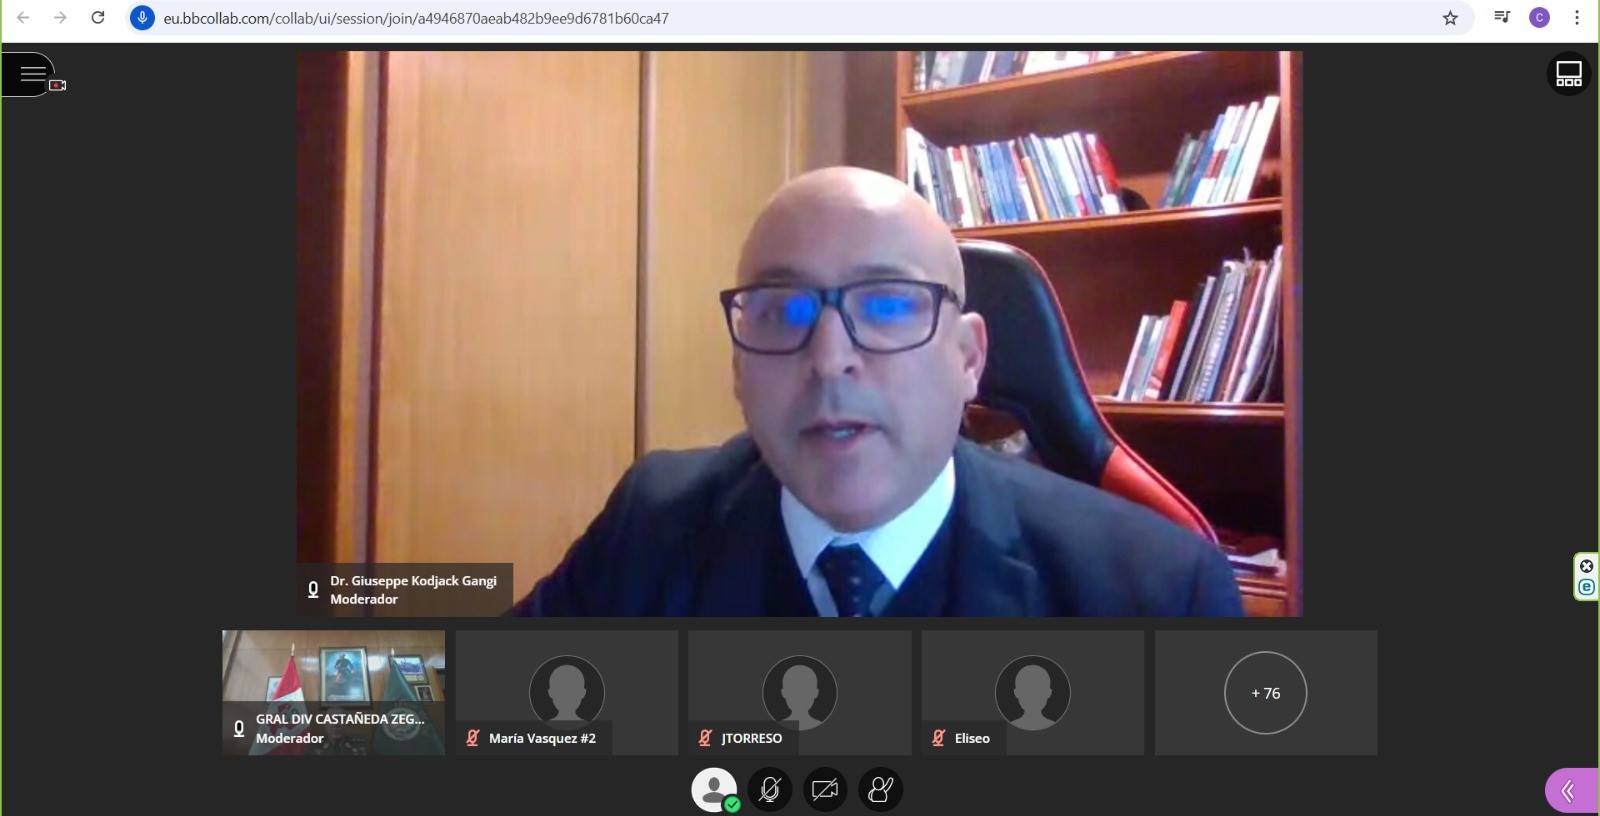This screenshot has width=1600, height=816.
Task: Unmute the microphone in bottom controls
Action: [769, 790]
